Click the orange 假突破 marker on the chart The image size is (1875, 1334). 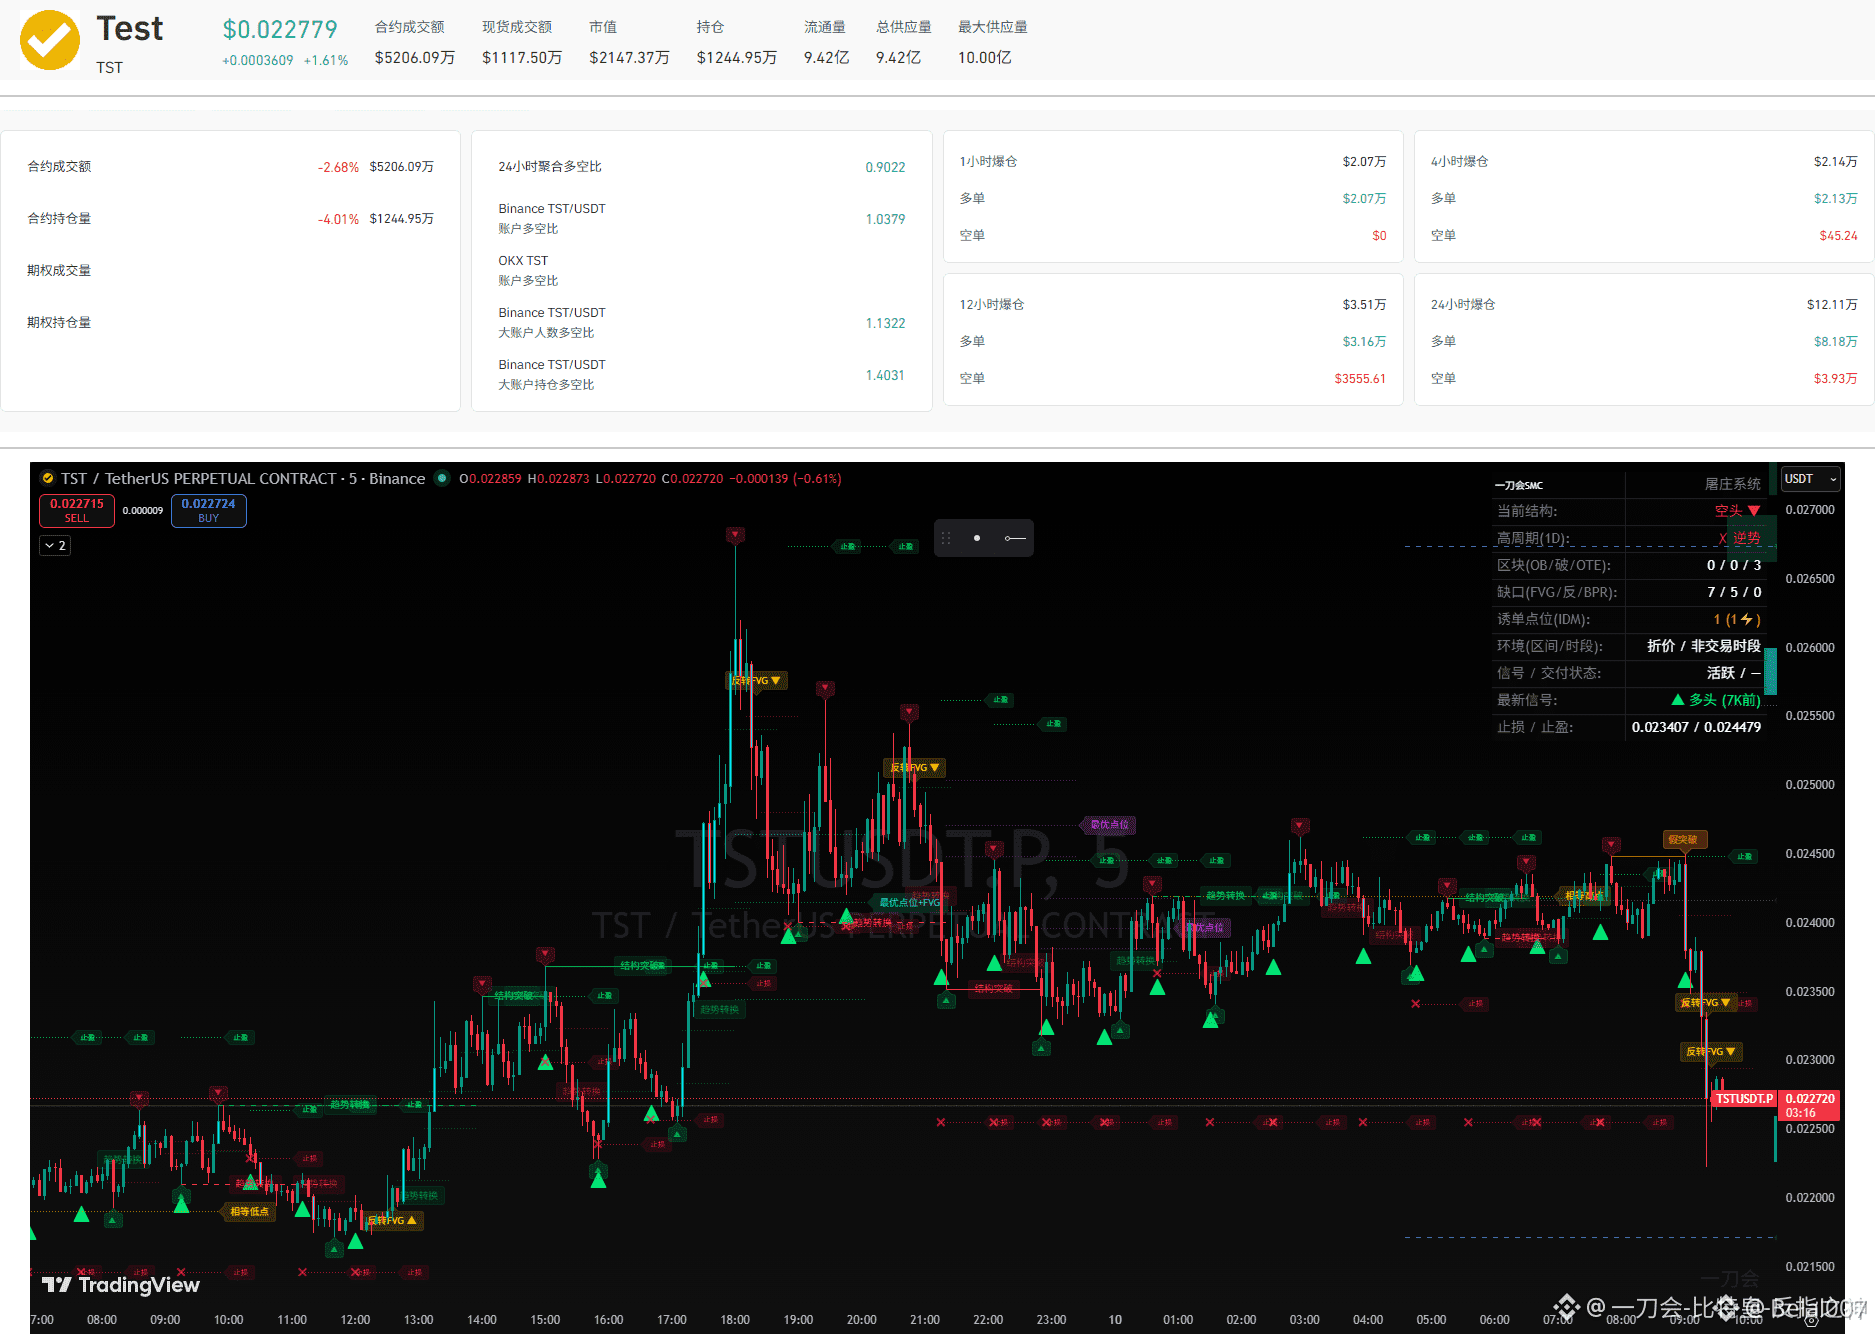(x=1683, y=840)
